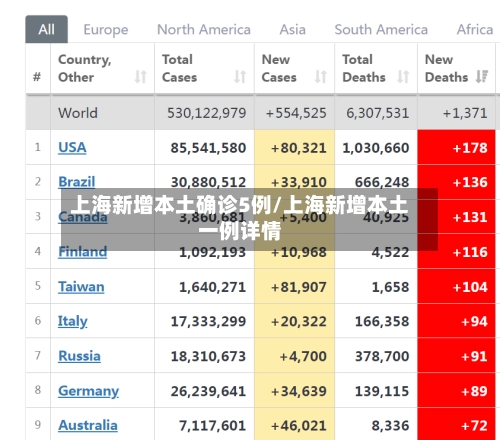The image size is (500, 440).
Task: Click Taiwan new deaths +104 cell
Action: pos(456,286)
